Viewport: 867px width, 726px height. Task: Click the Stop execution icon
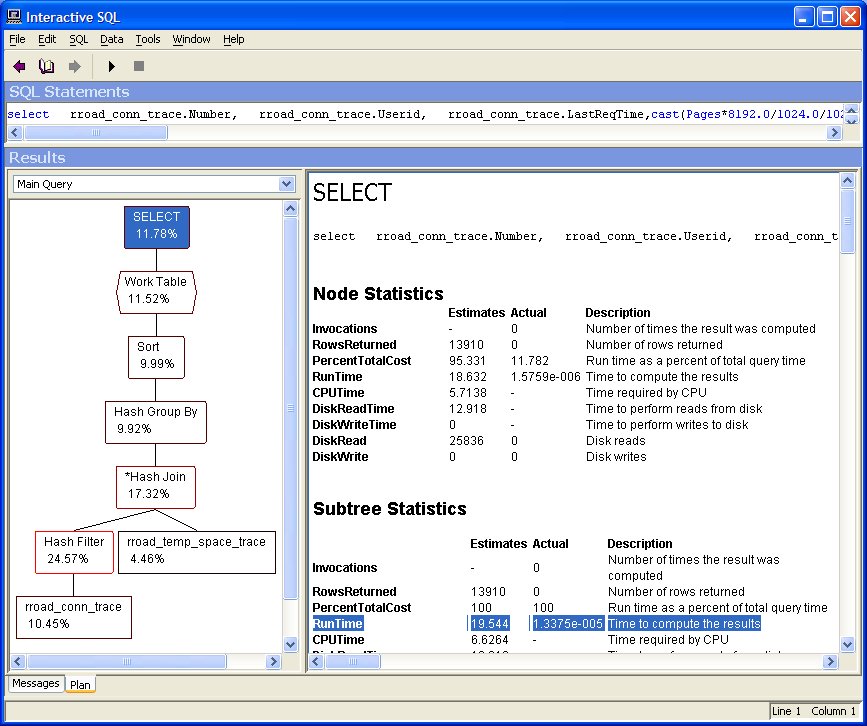(x=137, y=65)
